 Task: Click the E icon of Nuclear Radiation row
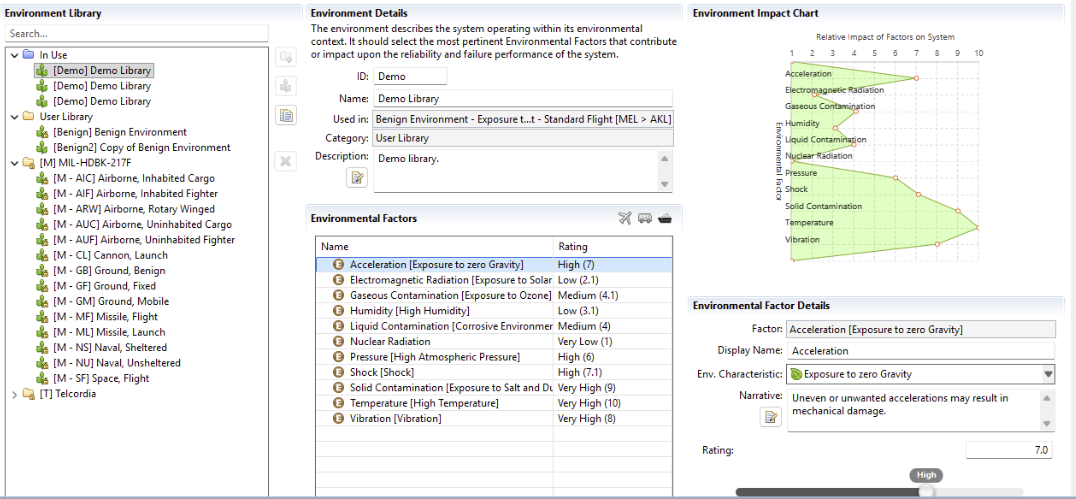coord(338,341)
